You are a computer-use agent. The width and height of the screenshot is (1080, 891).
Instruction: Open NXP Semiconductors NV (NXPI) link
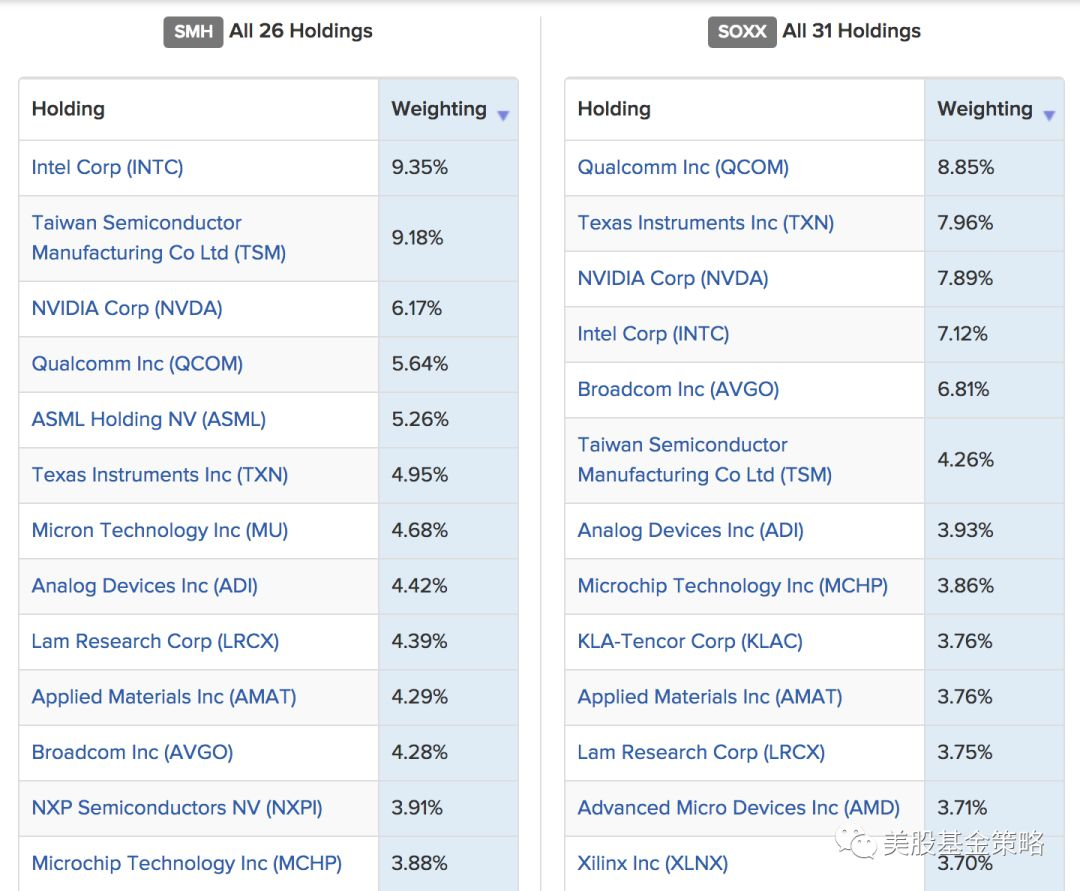[177, 808]
